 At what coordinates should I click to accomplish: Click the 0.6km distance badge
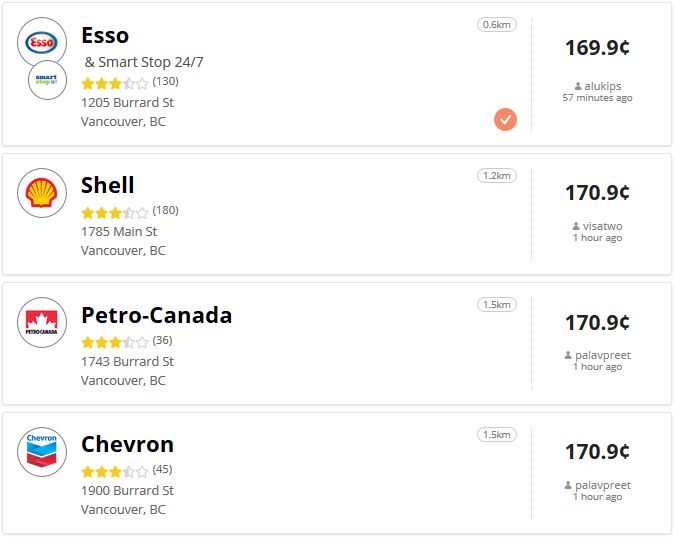point(497,24)
